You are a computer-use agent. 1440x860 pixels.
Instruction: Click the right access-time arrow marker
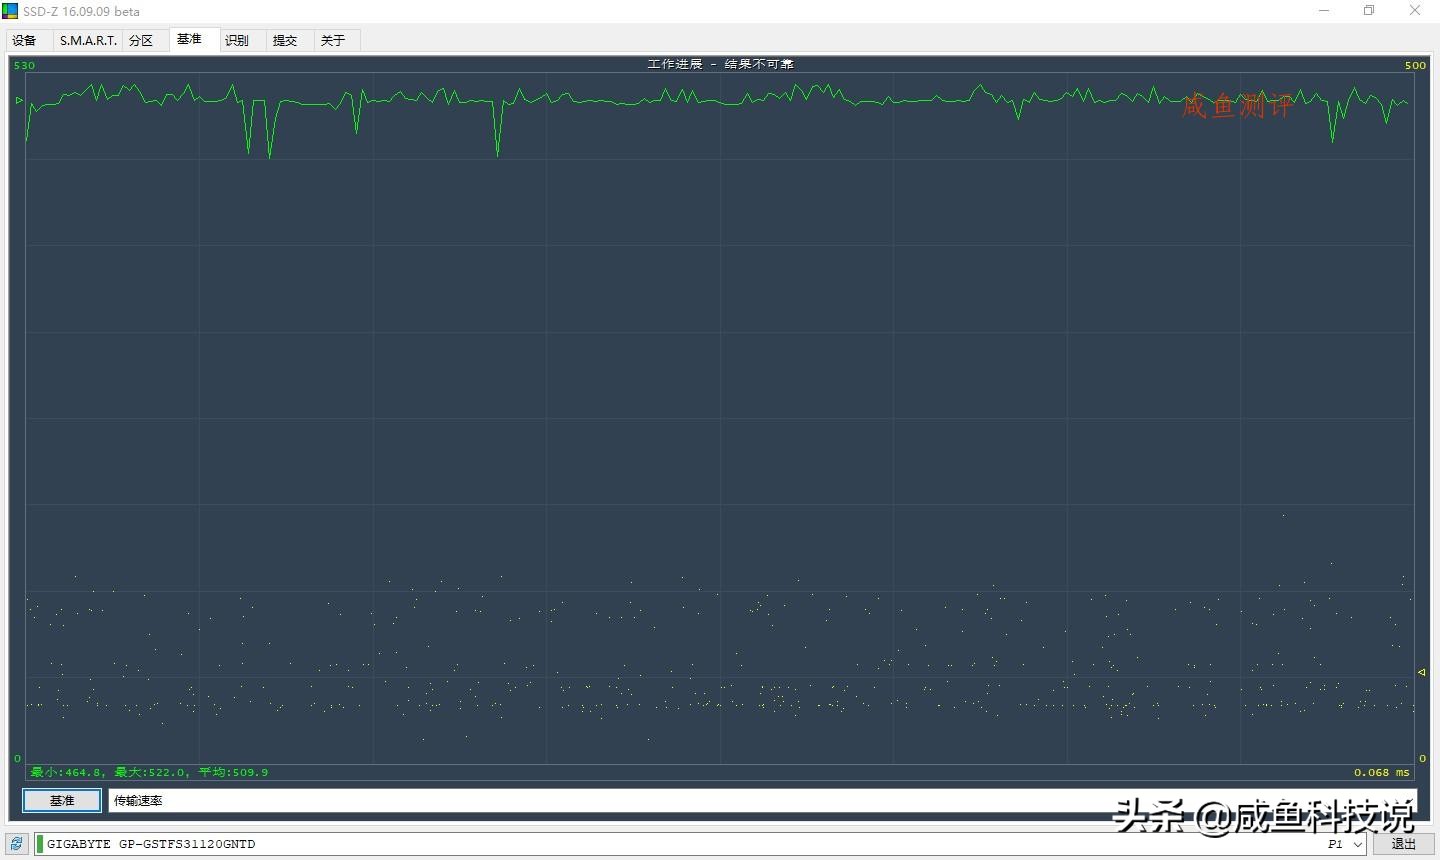(x=1421, y=672)
